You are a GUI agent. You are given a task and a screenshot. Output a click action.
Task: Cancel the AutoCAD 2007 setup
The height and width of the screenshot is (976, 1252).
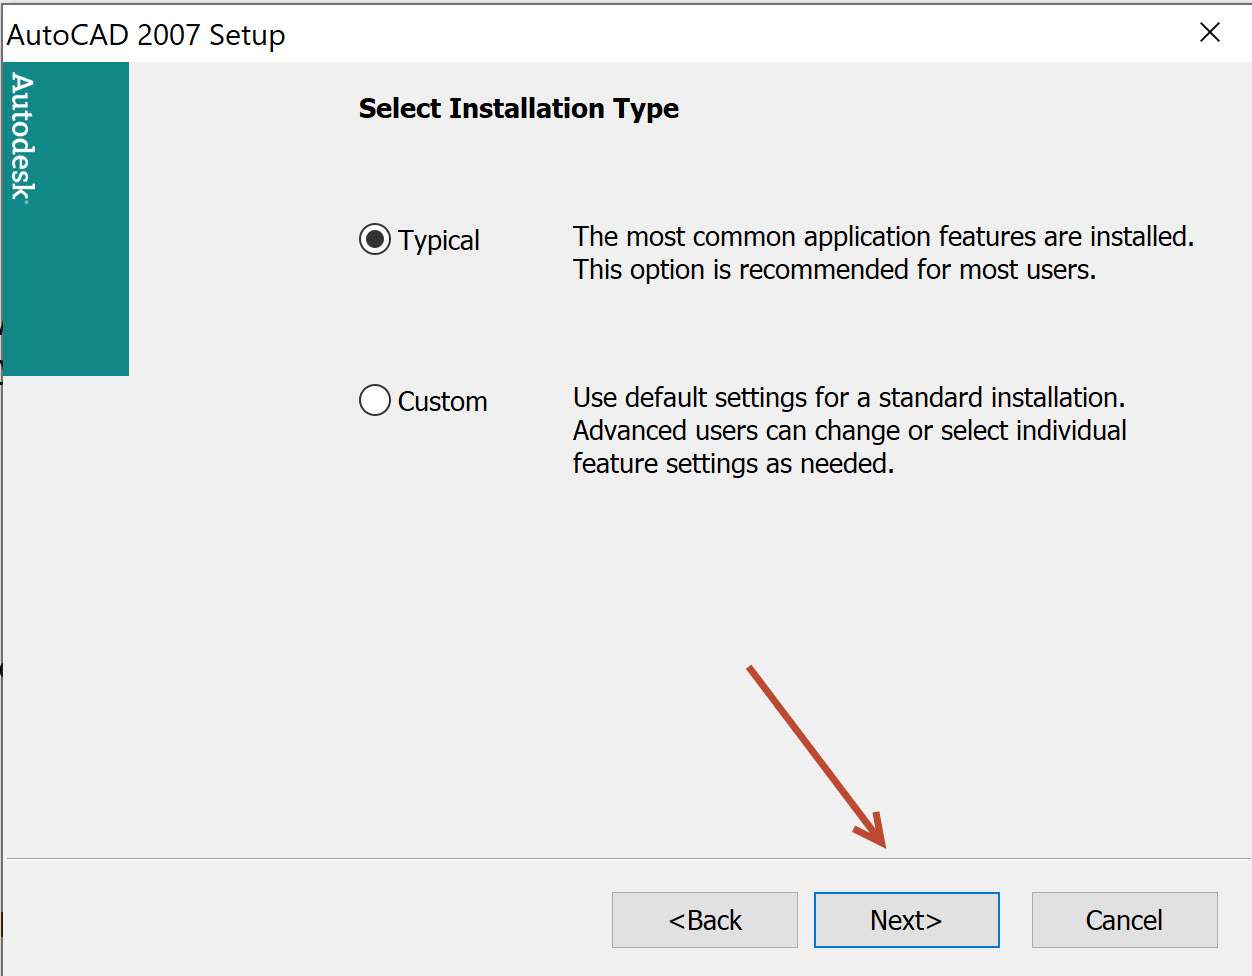pyautogui.click(x=1124, y=920)
